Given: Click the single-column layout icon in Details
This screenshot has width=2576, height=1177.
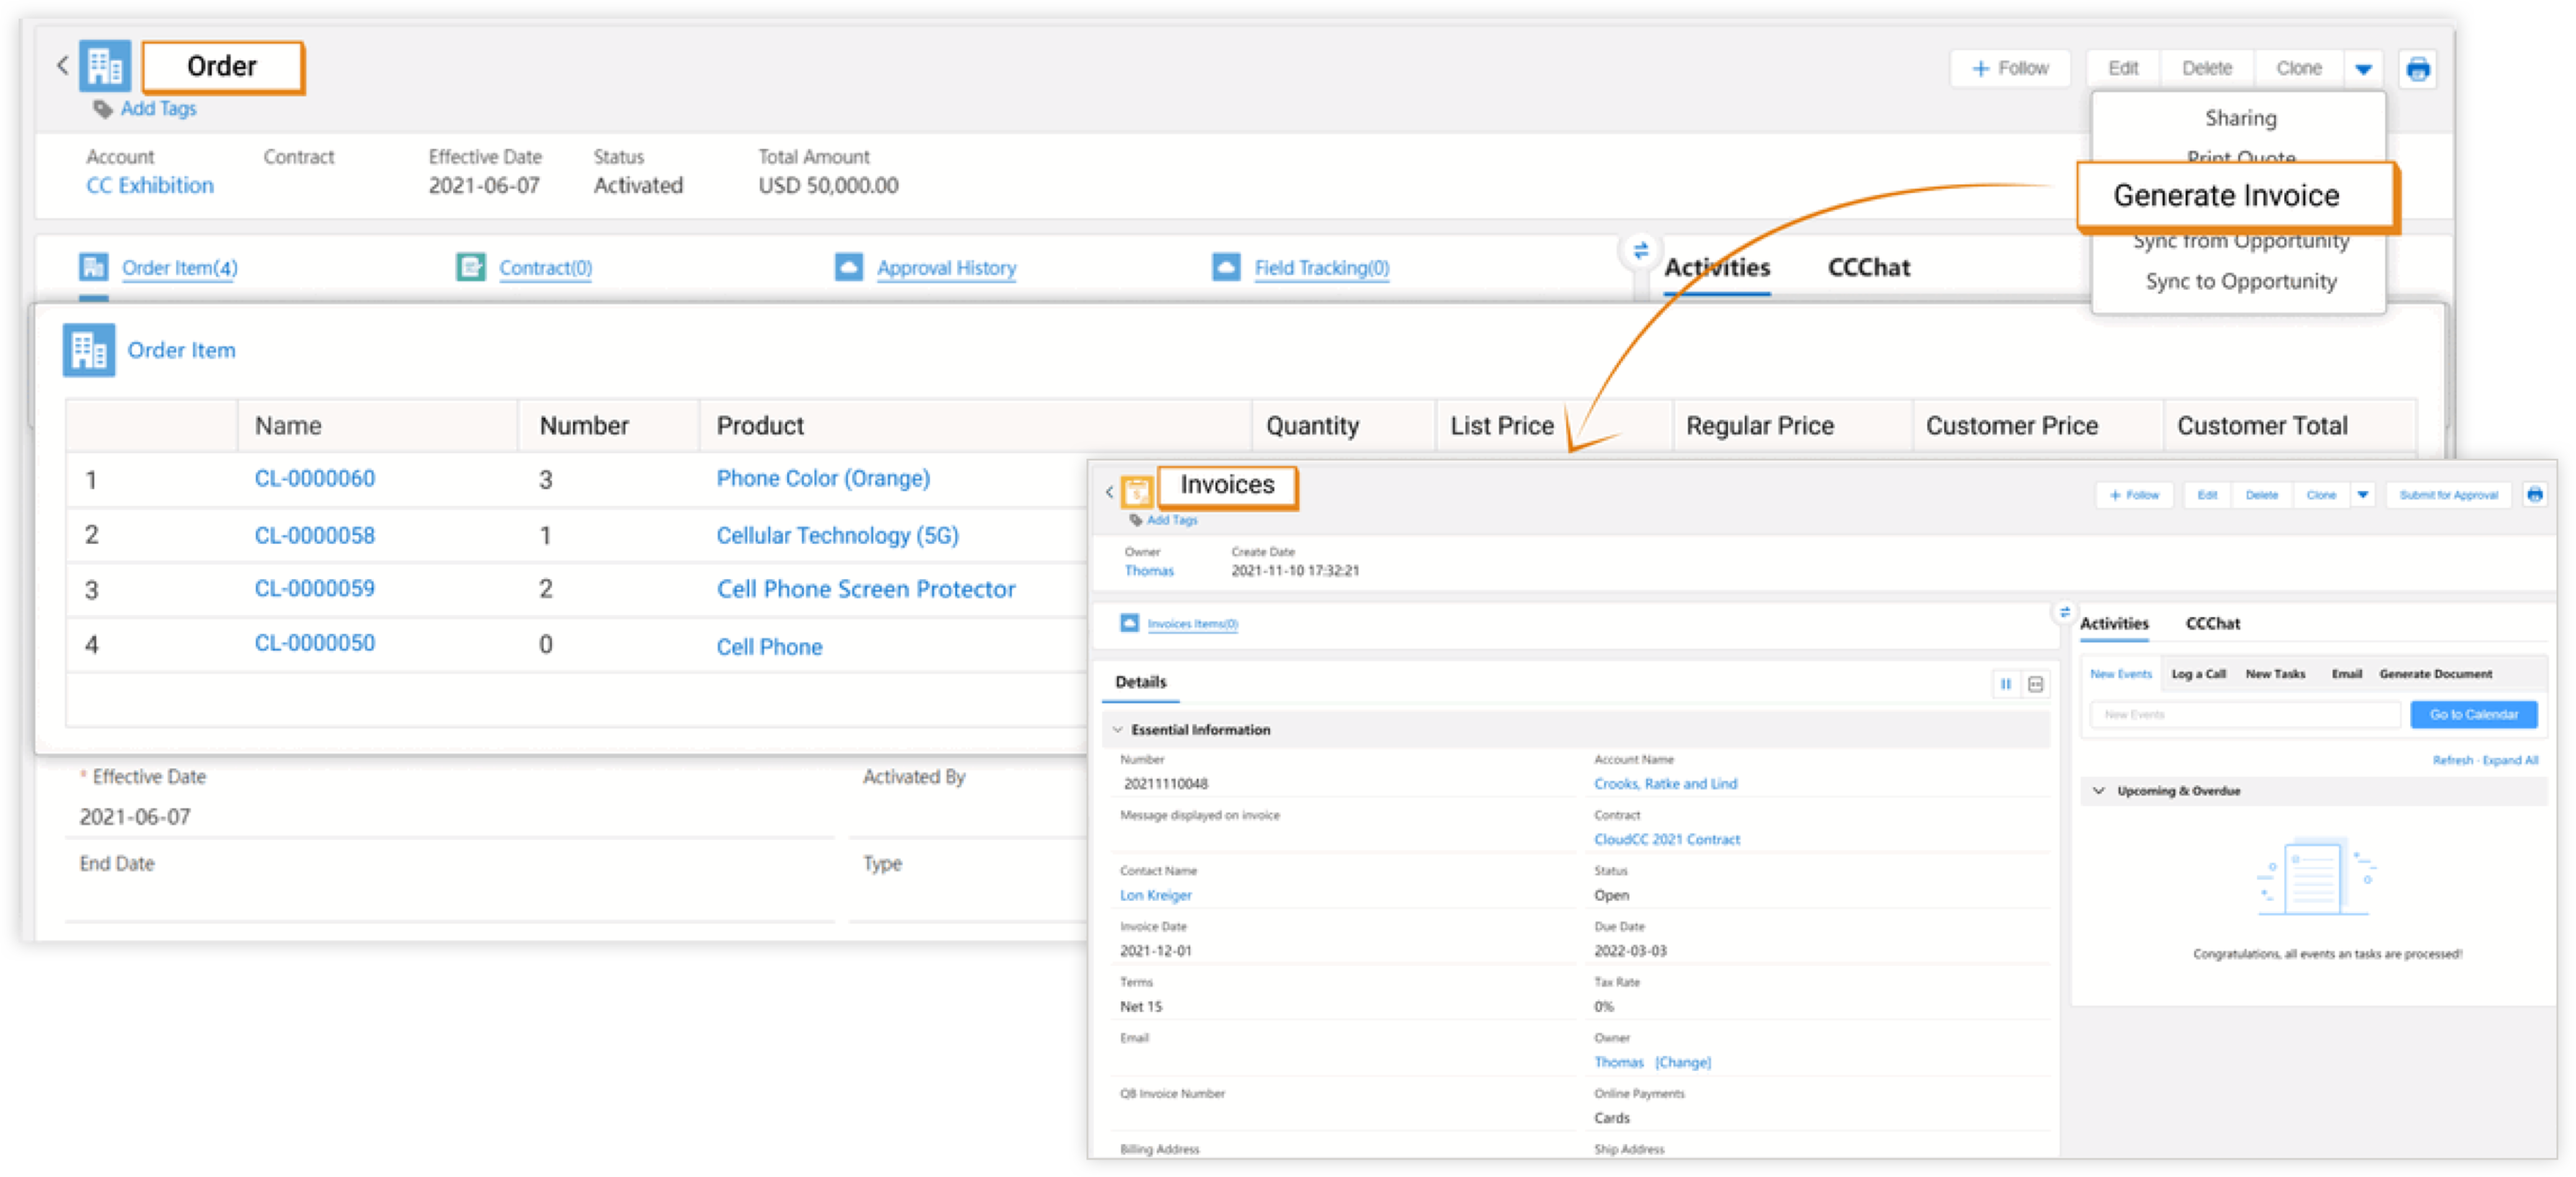Looking at the screenshot, I should [x=2035, y=684].
